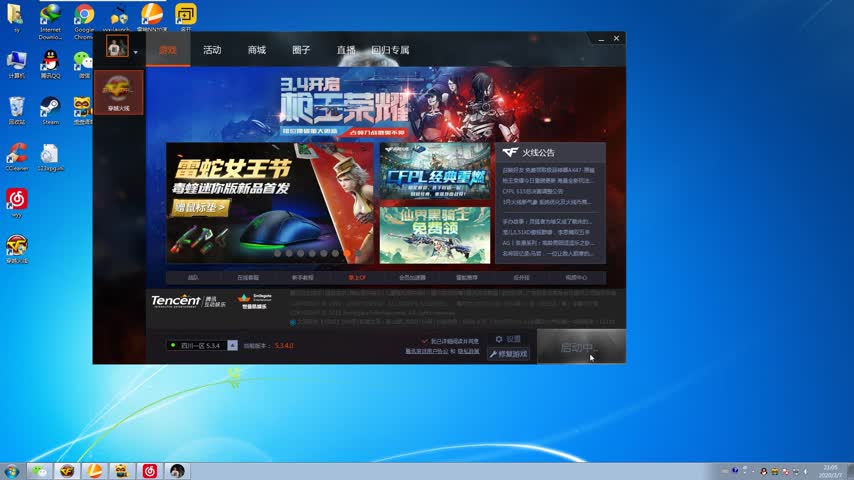Image resolution: width=854 pixels, height=480 pixels.
Task: Select the CrossFire game tile in the sidebar
Action: 118,92
